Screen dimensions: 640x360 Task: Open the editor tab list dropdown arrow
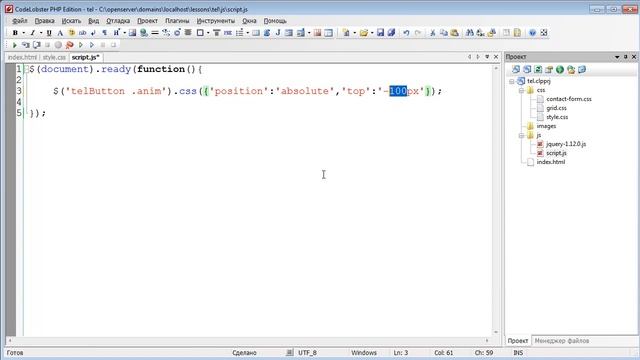coord(487,57)
